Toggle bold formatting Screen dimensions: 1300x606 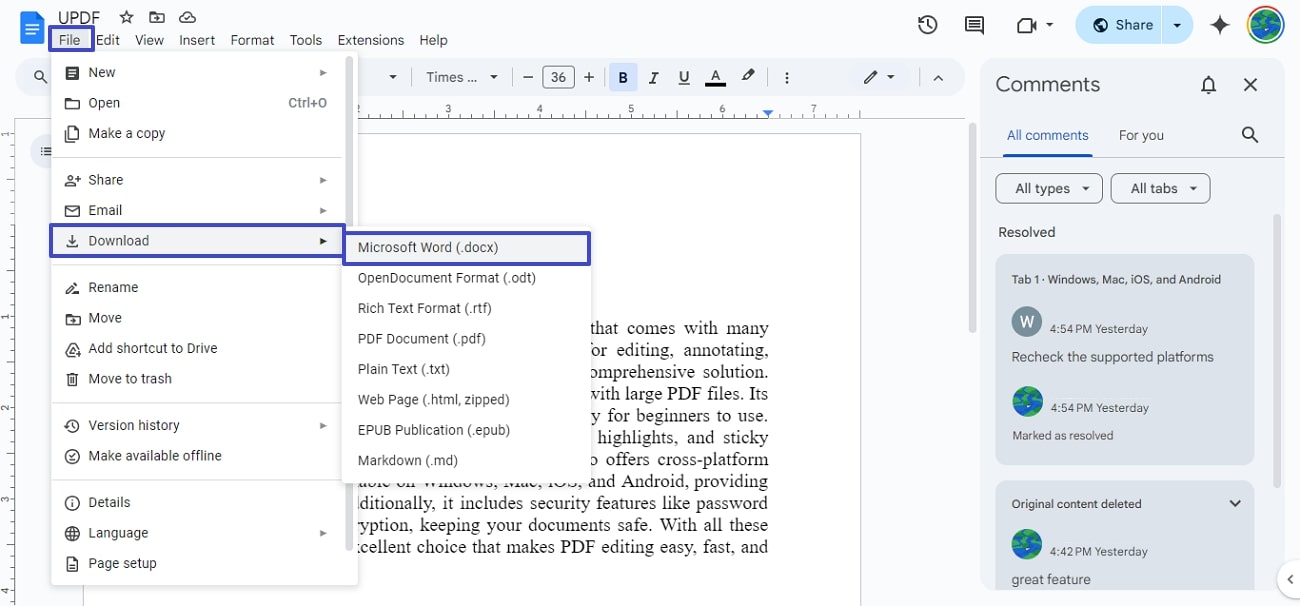[623, 76]
